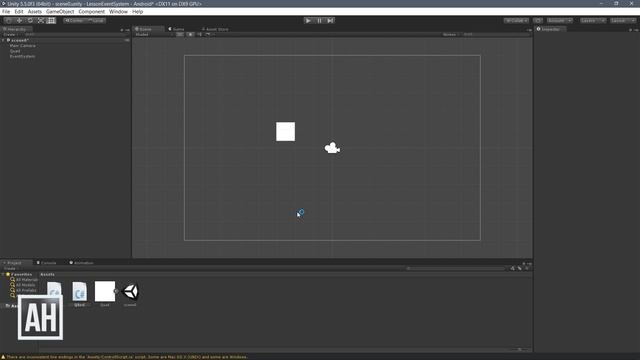
Task: Click the cloud services icon
Action: 538,20
